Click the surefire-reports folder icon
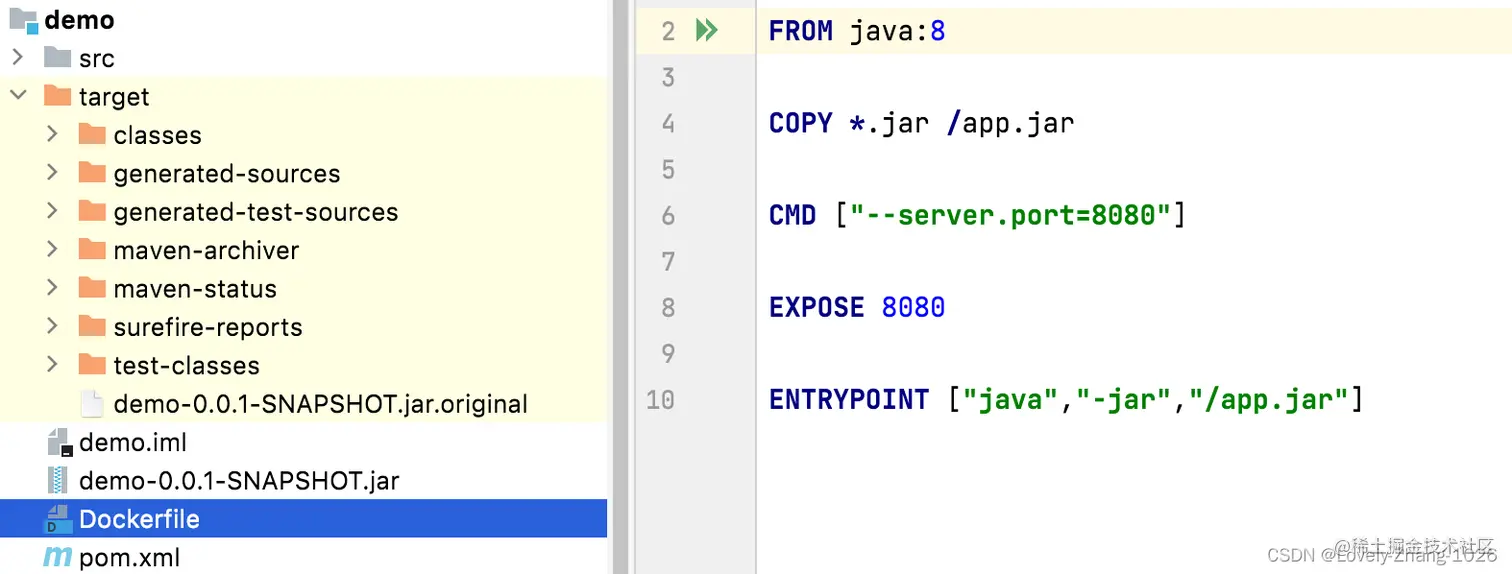This screenshot has width=1512, height=574. (92, 326)
